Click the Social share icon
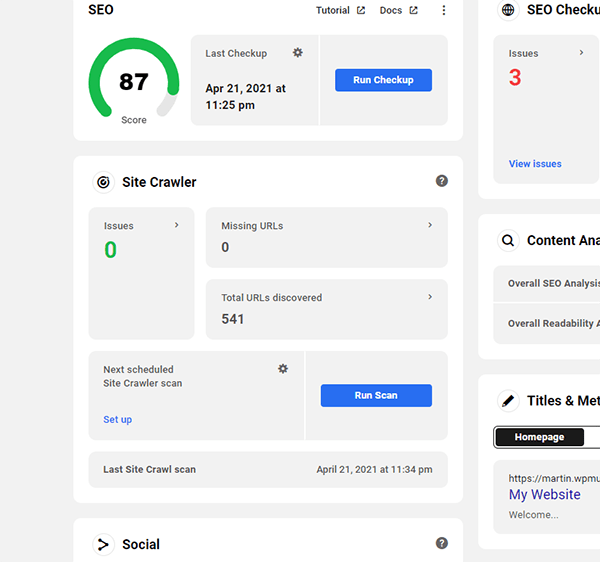The width and height of the screenshot is (600, 562). click(x=102, y=544)
